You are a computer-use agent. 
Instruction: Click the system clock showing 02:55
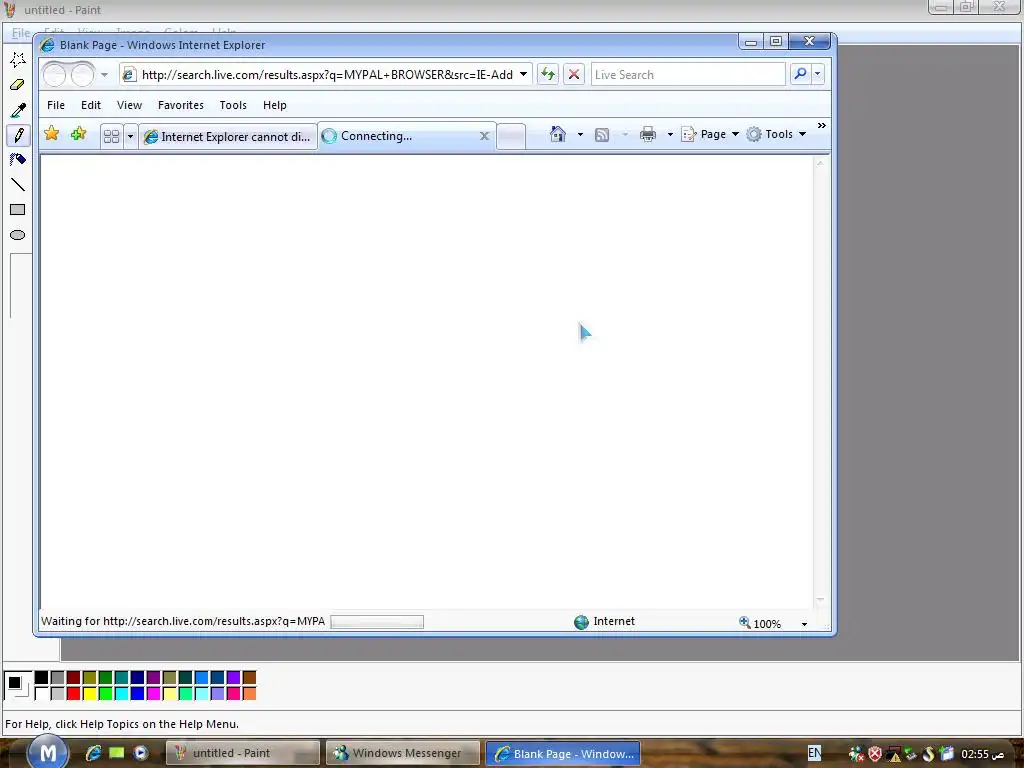[982, 754]
